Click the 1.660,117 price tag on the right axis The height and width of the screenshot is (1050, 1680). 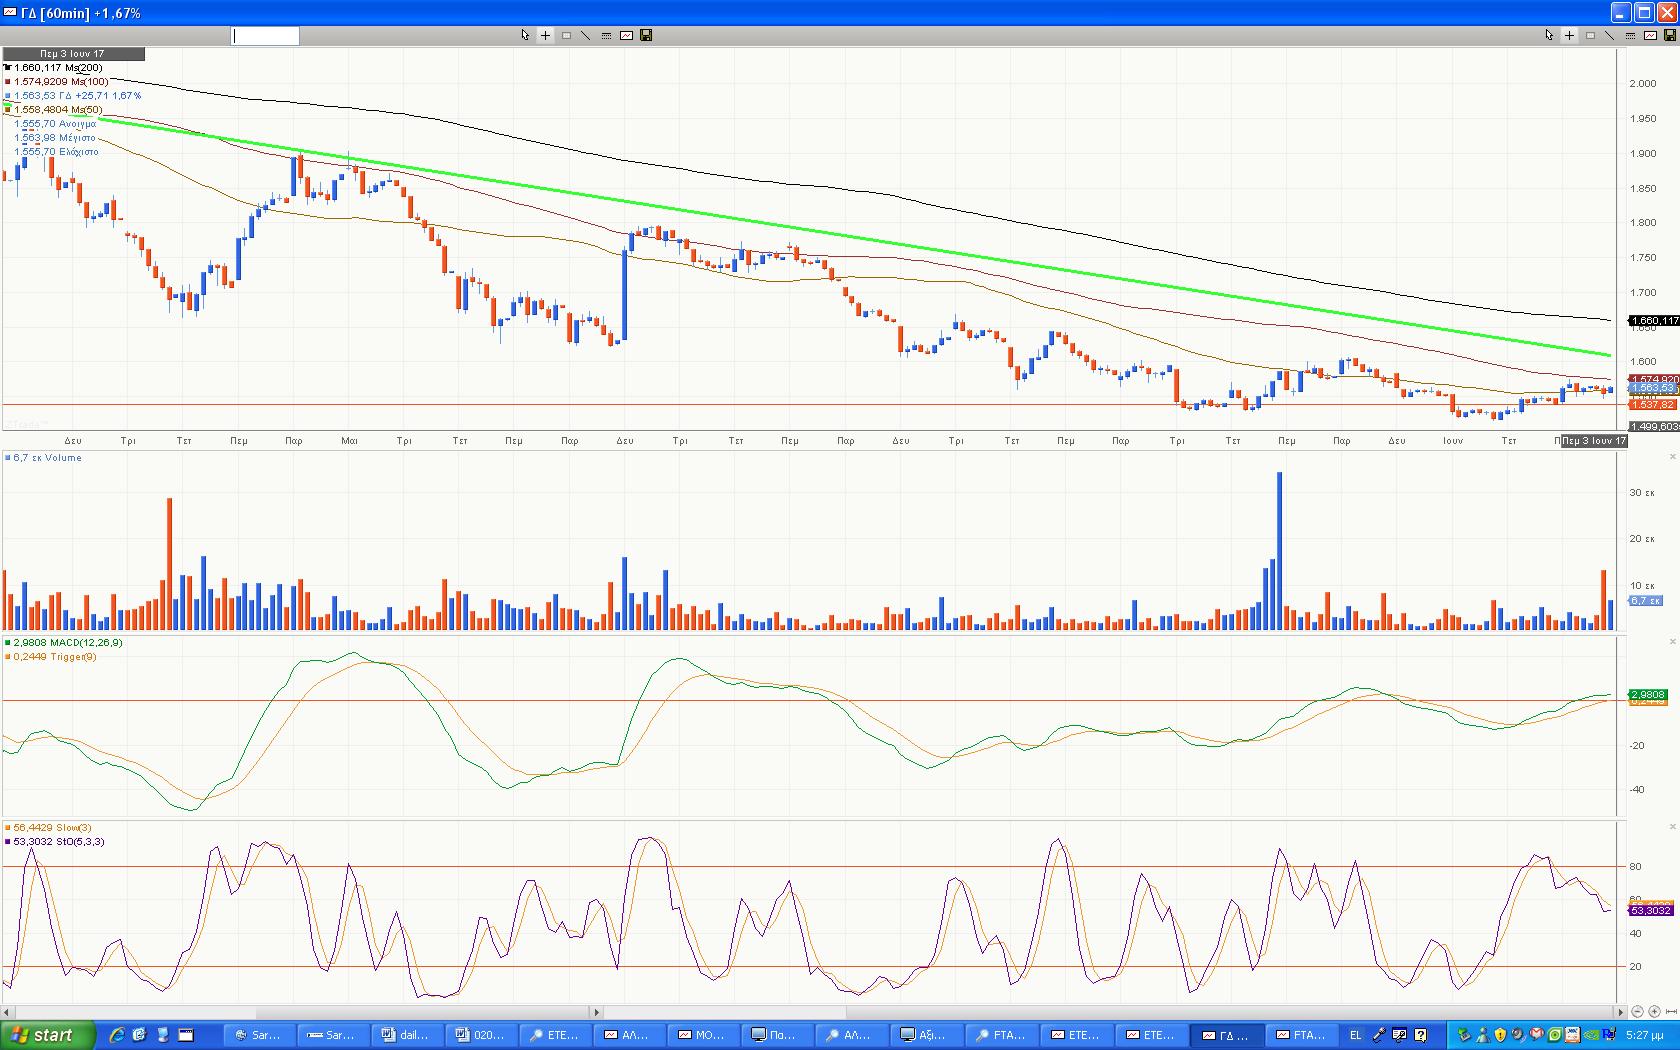tap(1654, 321)
